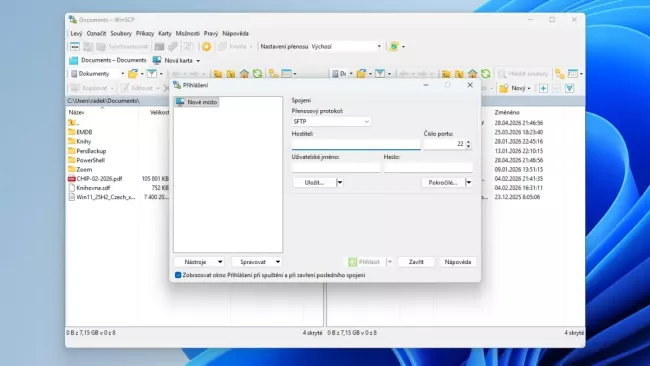Click the Nápověda button in login dialog

point(458,262)
